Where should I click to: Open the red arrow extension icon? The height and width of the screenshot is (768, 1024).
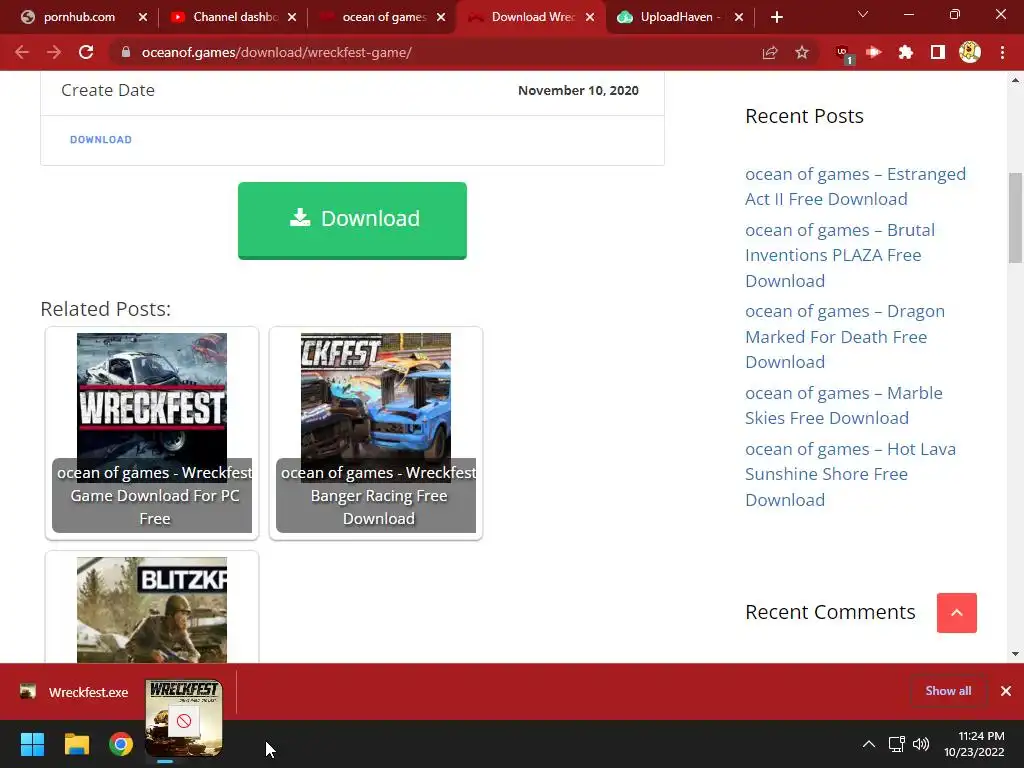pyautogui.click(x=874, y=52)
